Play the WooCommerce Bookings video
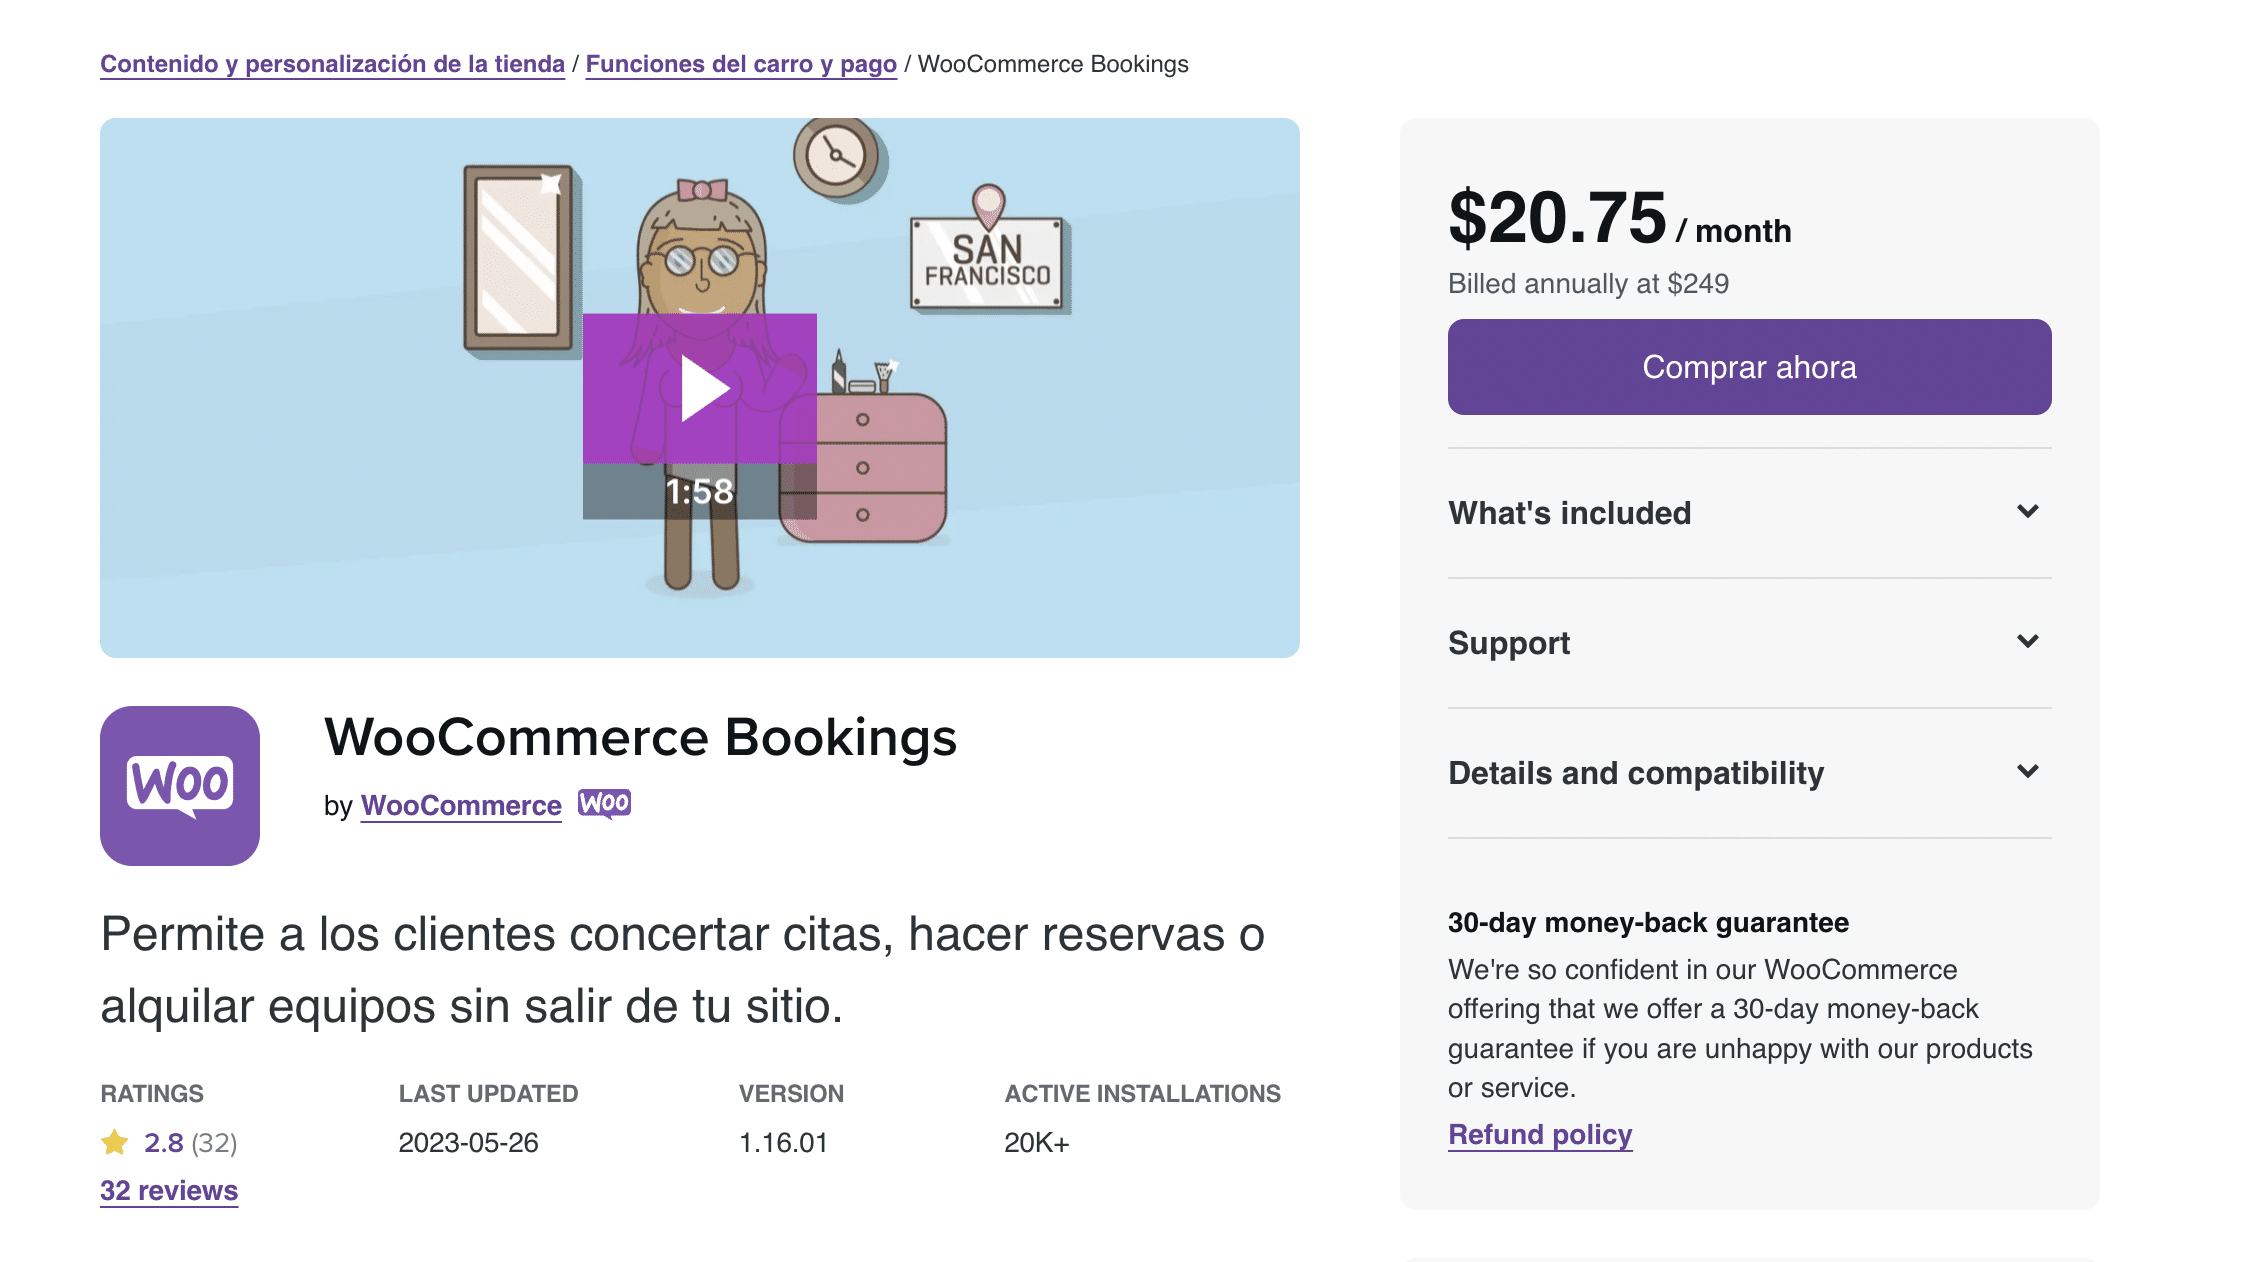Viewport: 2268px width, 1262px height. [700, 388]
